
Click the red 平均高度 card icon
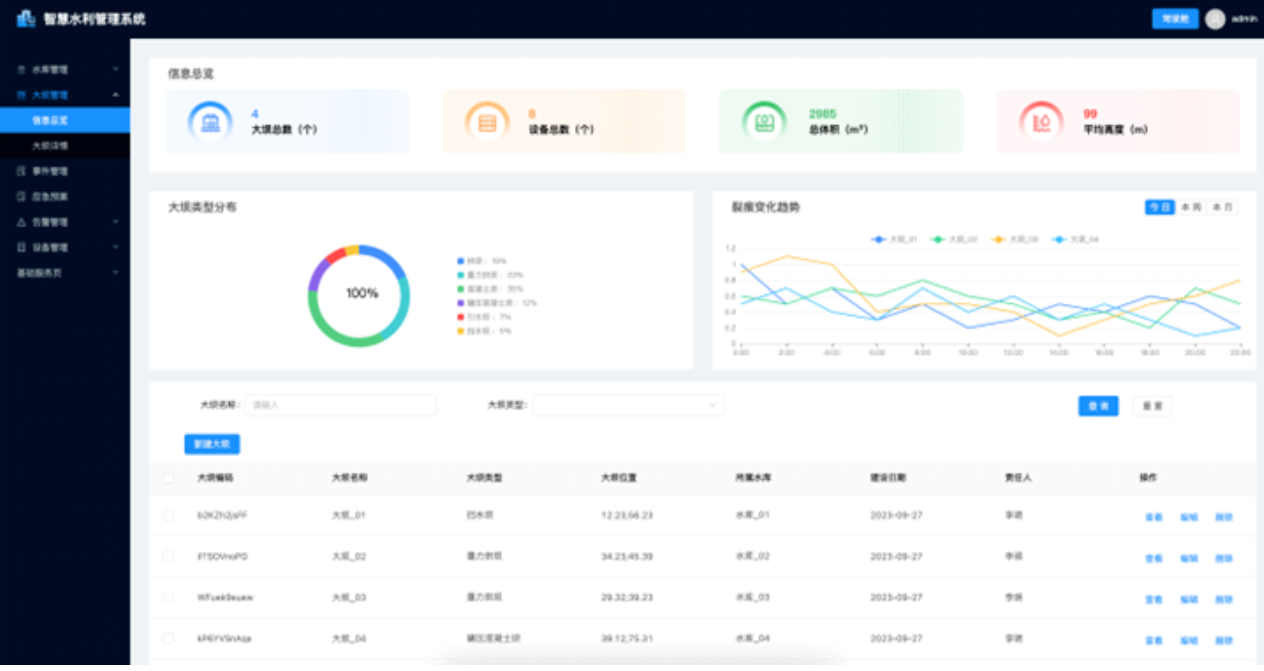pyautogui.click(x=1041, y=122)
